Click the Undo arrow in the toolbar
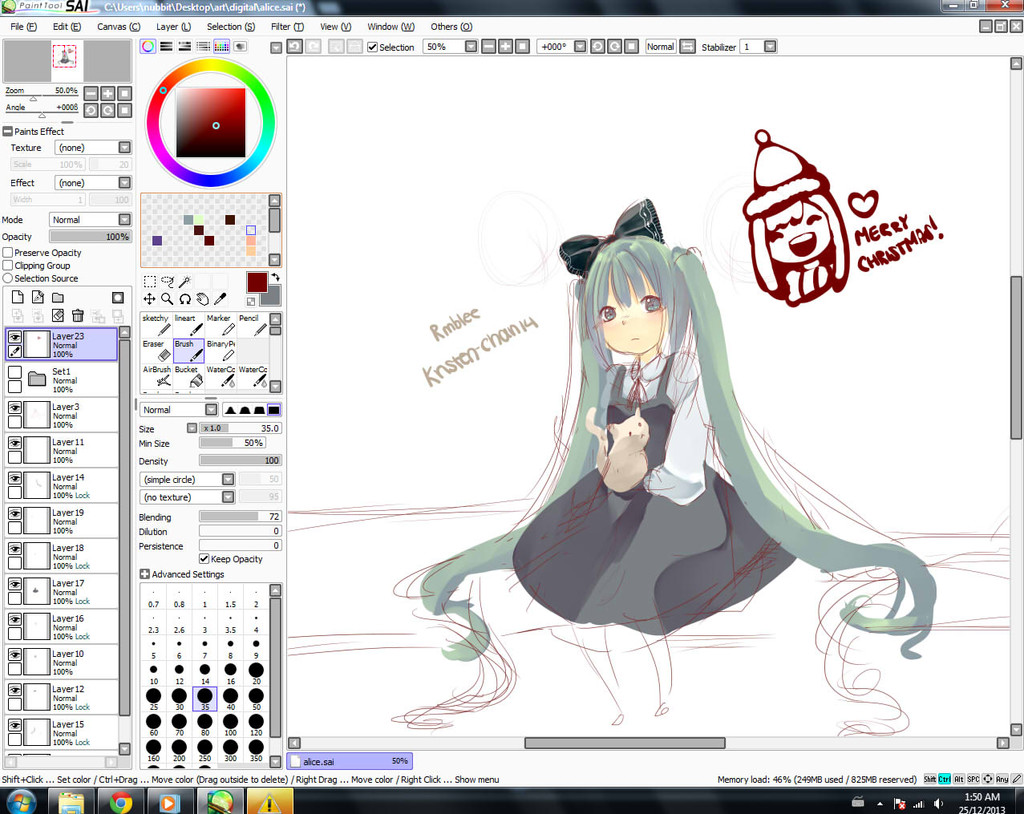The width and height of the screenshot is (1024, 814). tap(295, 46)
